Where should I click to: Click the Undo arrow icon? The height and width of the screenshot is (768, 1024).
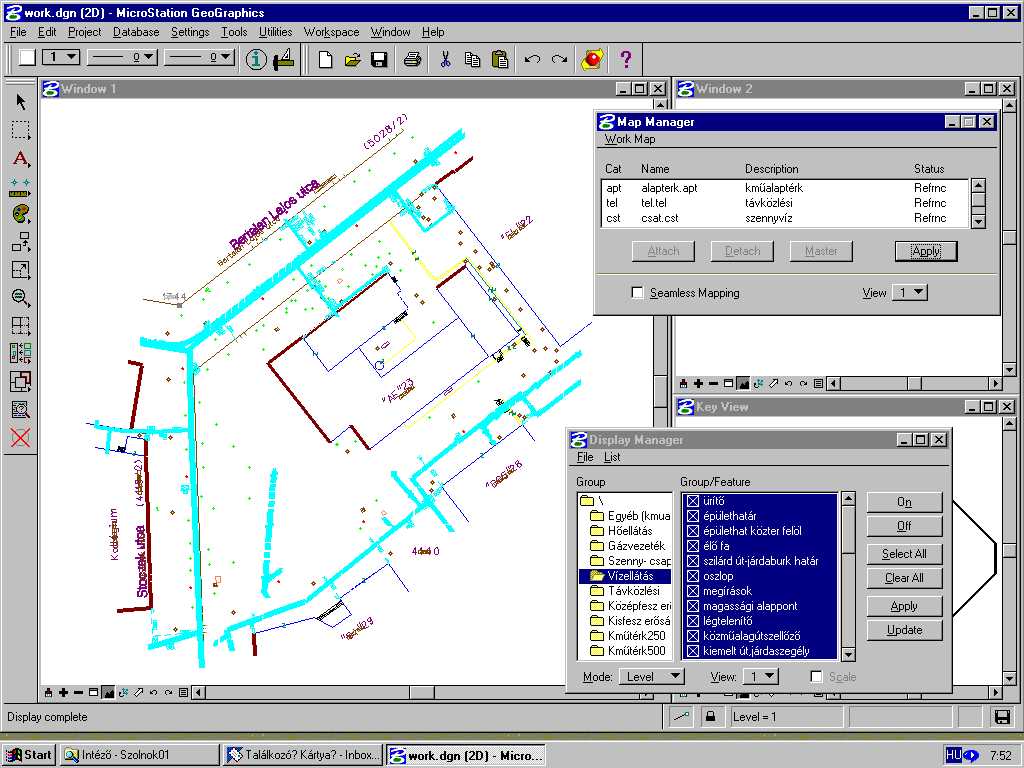click(x=532, y=59)
